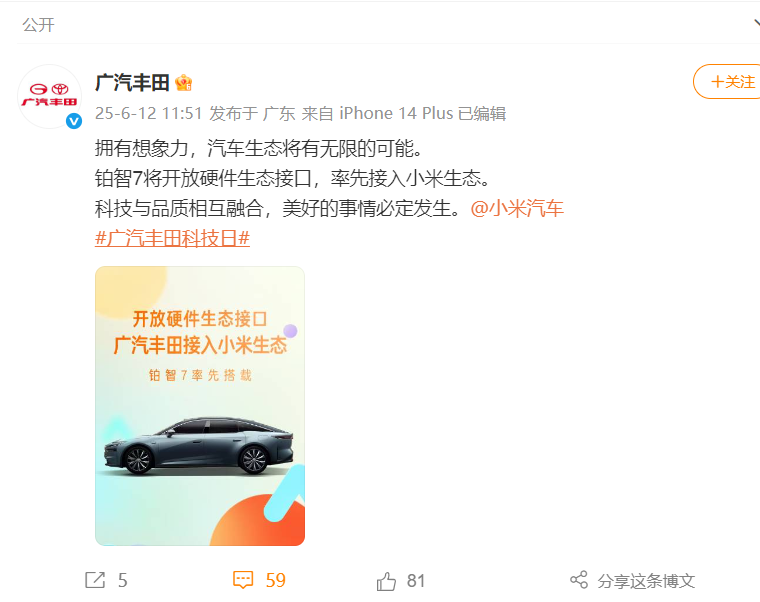This screenshot has width=760, height=602.
Task: Click the 广汽丰田 account name
Action: pyautogui.click(x=132, y=83)
